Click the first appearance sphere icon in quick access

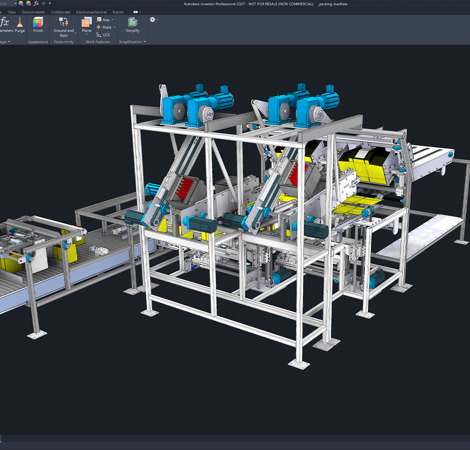21,4
